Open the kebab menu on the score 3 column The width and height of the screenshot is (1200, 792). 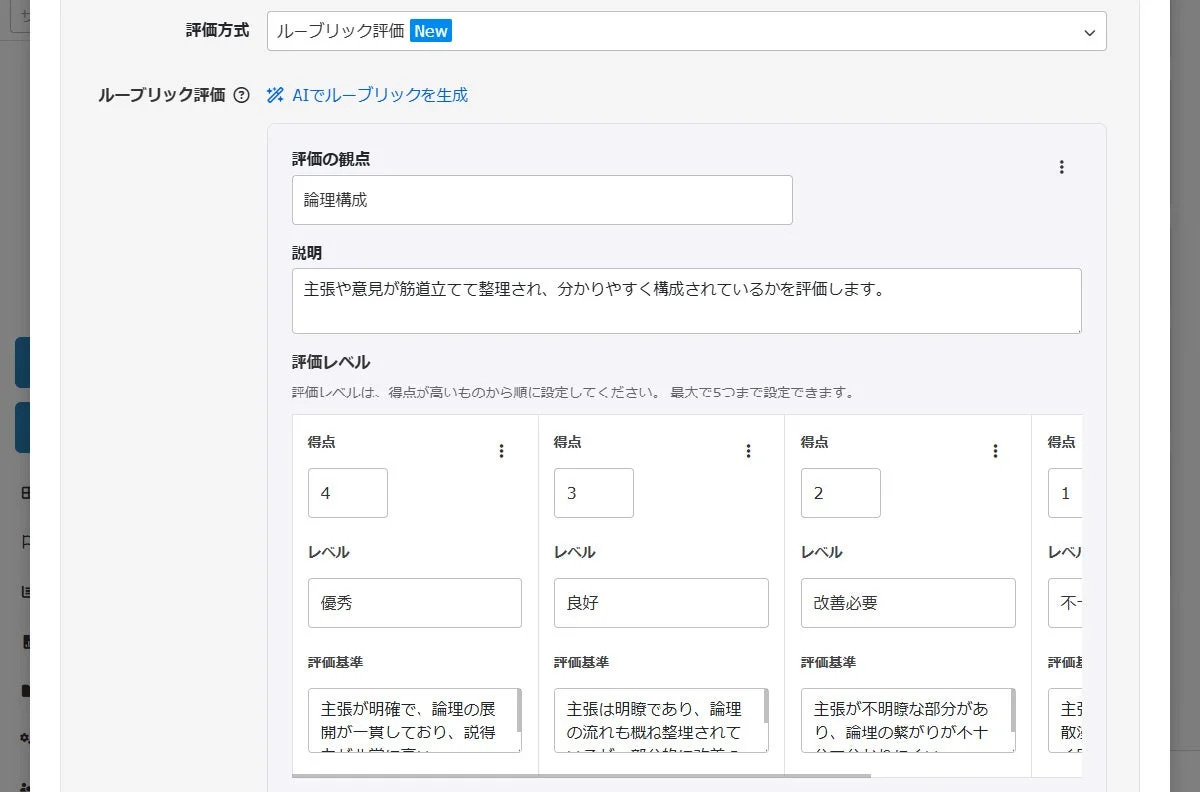pos(748,451)
